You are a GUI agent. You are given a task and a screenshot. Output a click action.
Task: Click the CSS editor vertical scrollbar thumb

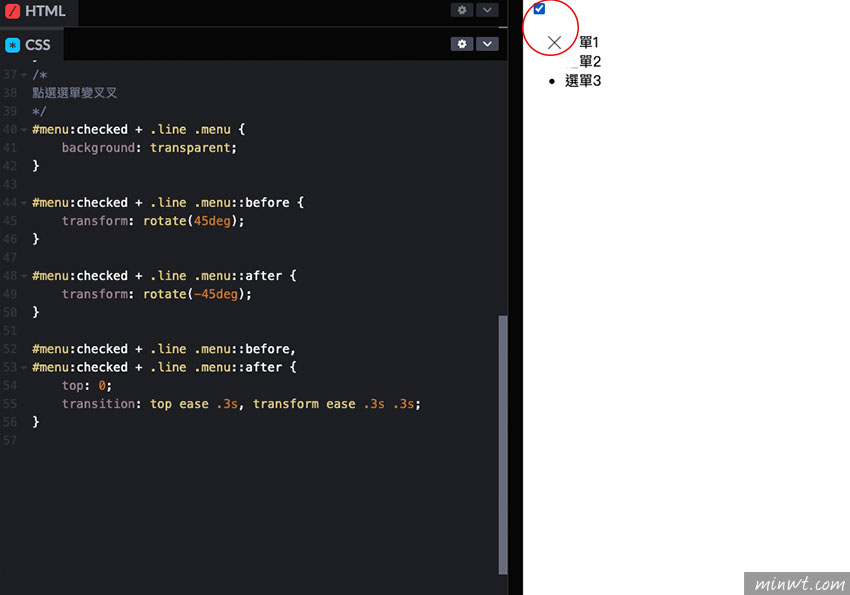(x=503, y=444)
